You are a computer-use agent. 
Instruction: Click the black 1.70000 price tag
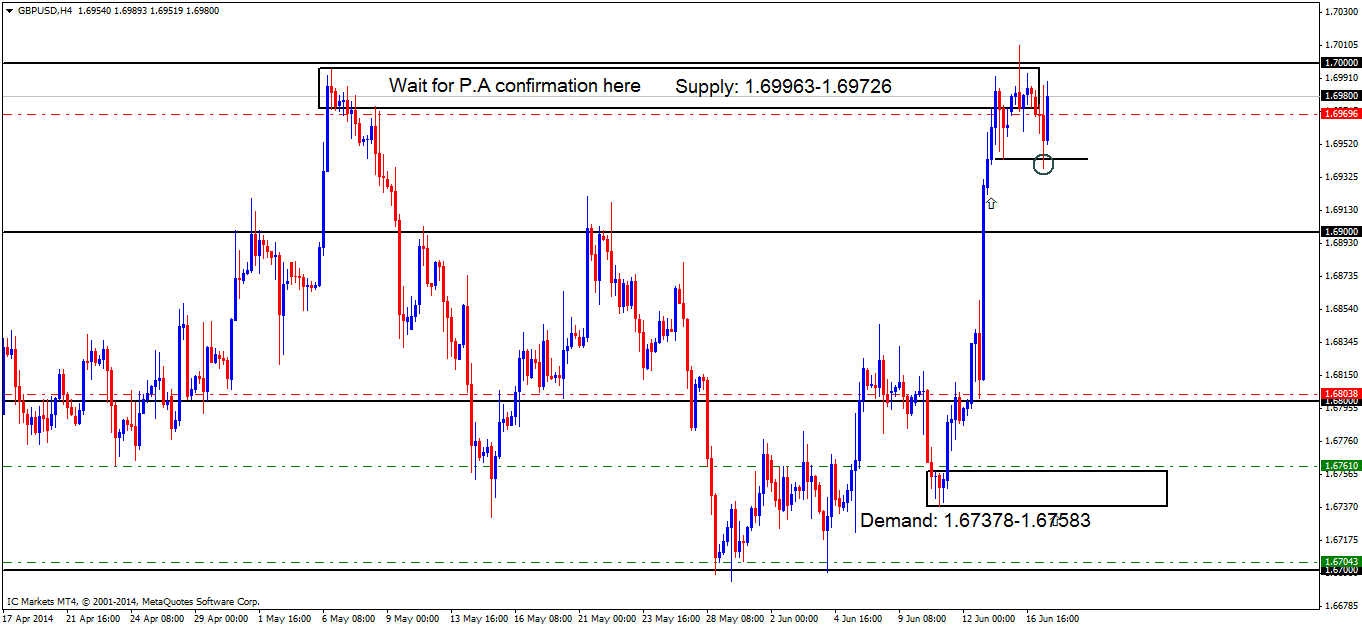tap(1341, 62)
